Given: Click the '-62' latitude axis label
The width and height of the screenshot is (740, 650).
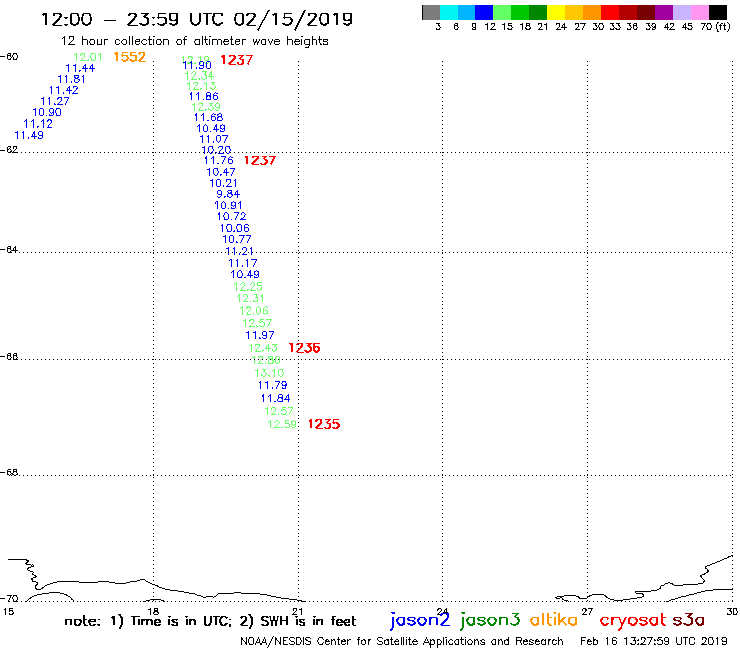Looking at the screenshot, I should (9, 150).
